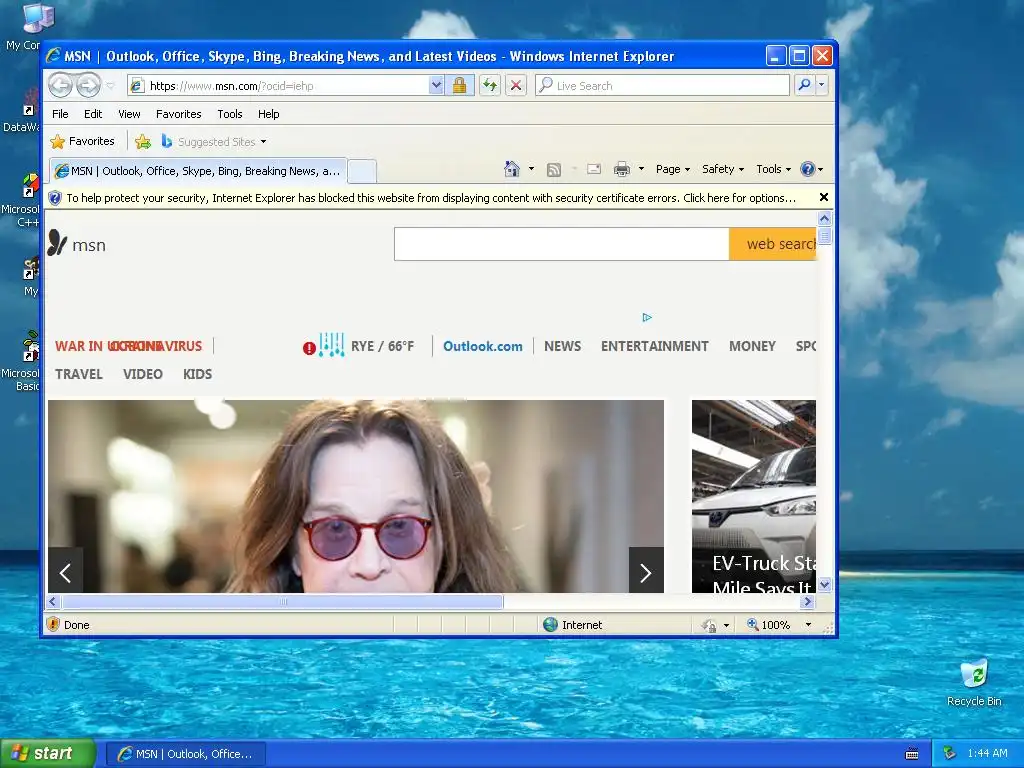Open the View menu
The image size is (1024, 768).
click(129, 114)
